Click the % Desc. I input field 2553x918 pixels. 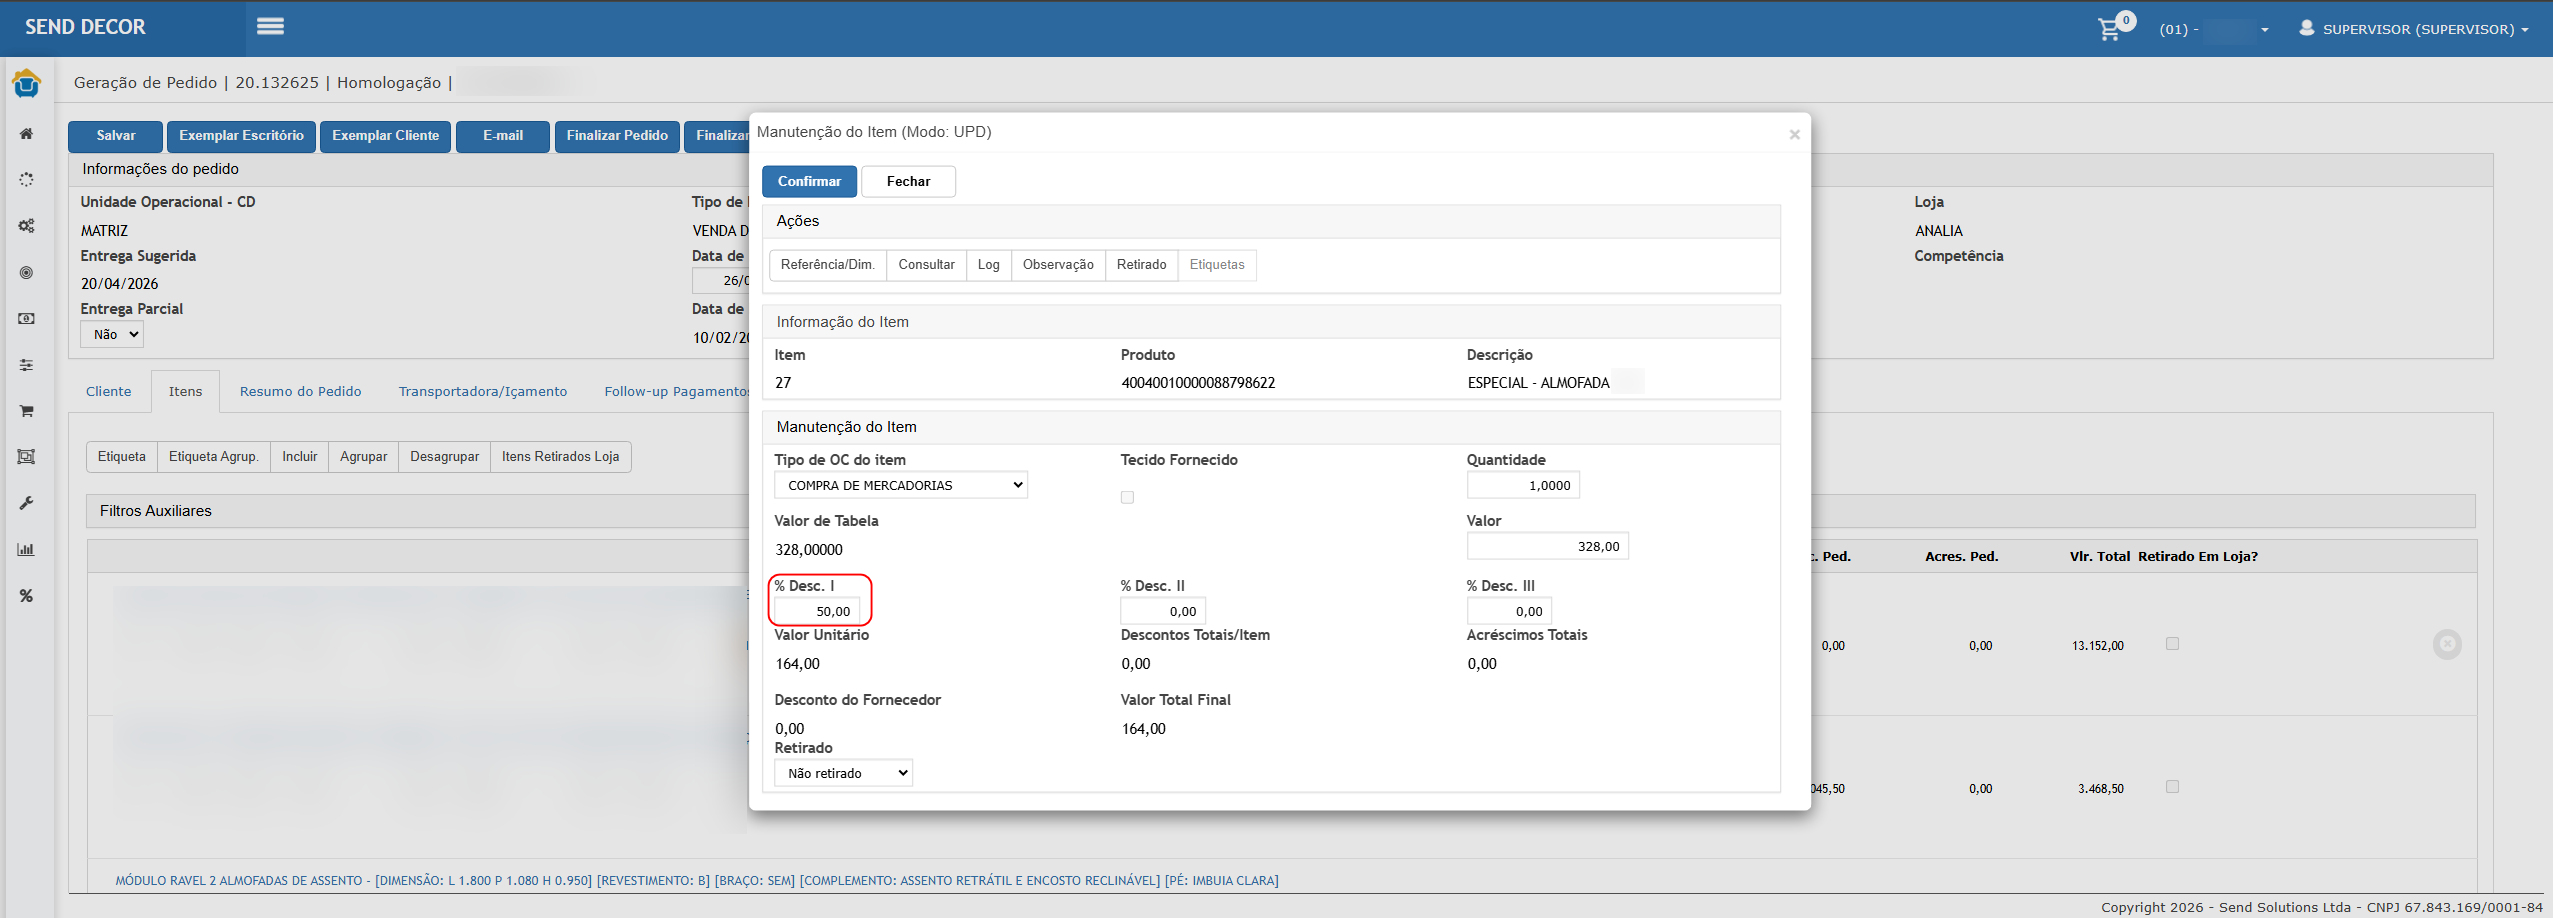(x=817, y=611)
